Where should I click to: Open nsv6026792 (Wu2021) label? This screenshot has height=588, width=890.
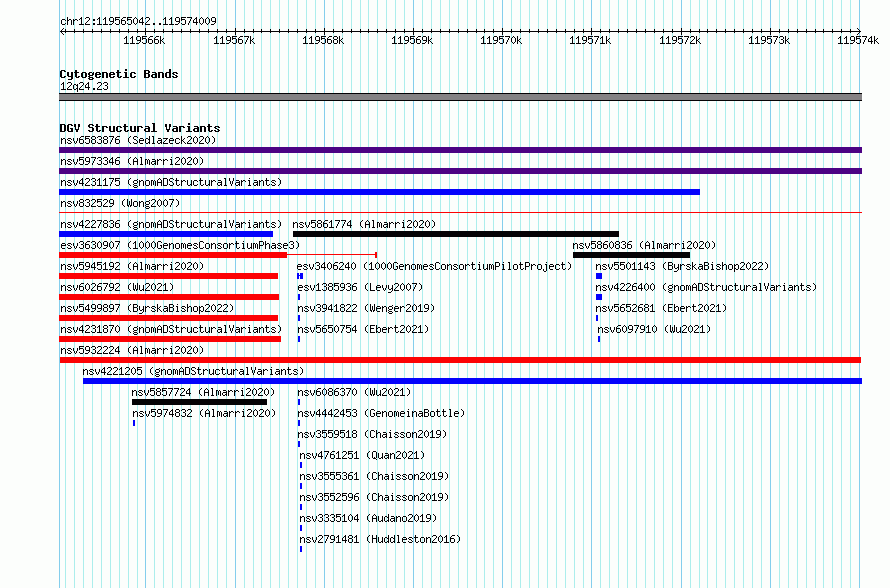[x=117, y=287]
